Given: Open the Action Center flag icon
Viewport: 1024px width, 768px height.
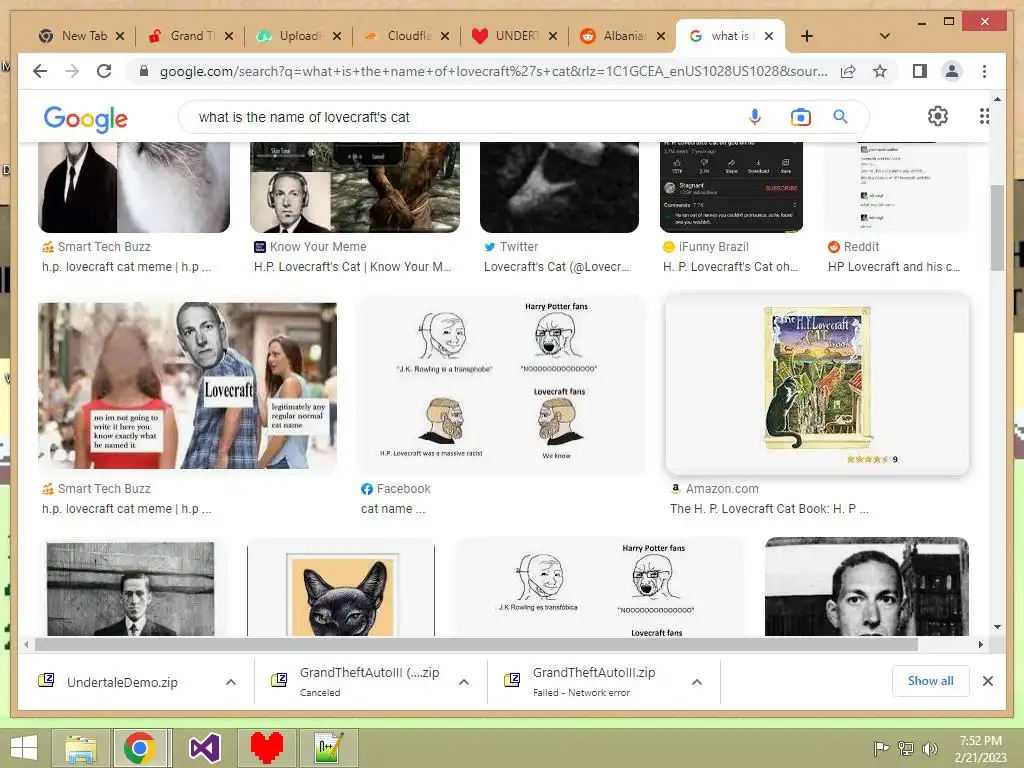Looking at the screenshot, I should 881,748.
